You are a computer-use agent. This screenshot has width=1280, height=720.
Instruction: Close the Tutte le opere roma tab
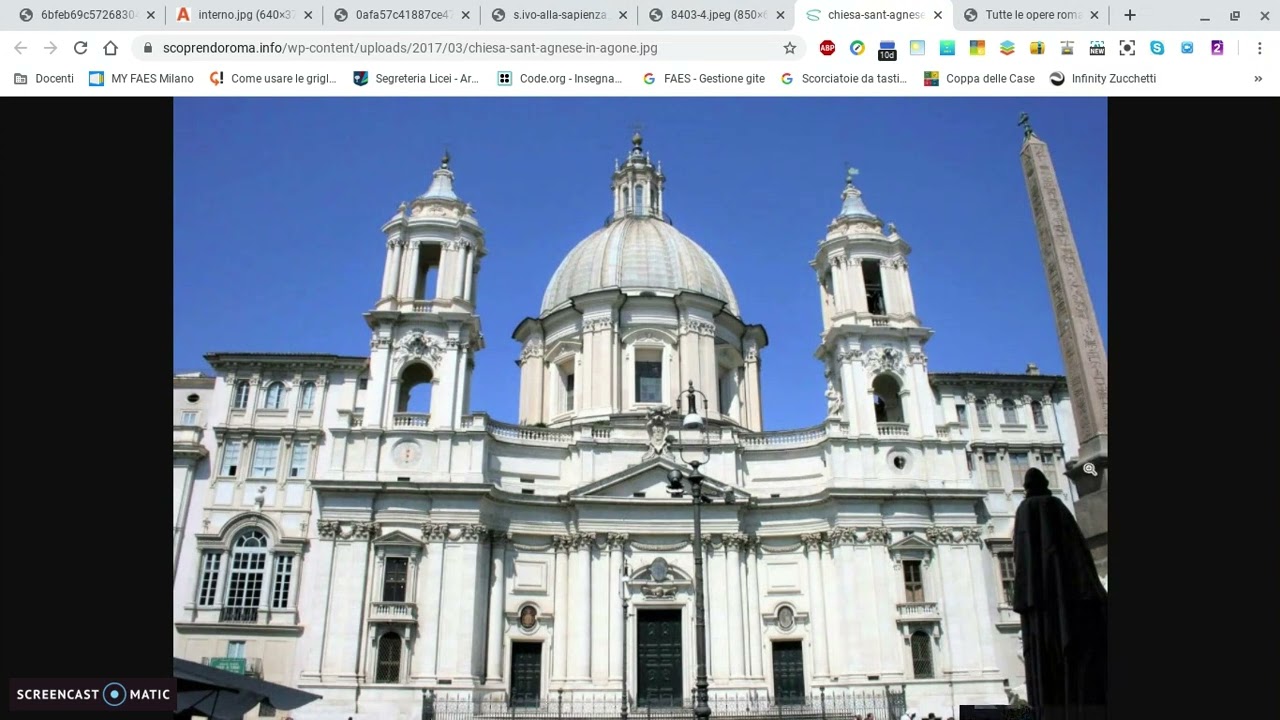pyautogui.click(x=1094, y=15)
